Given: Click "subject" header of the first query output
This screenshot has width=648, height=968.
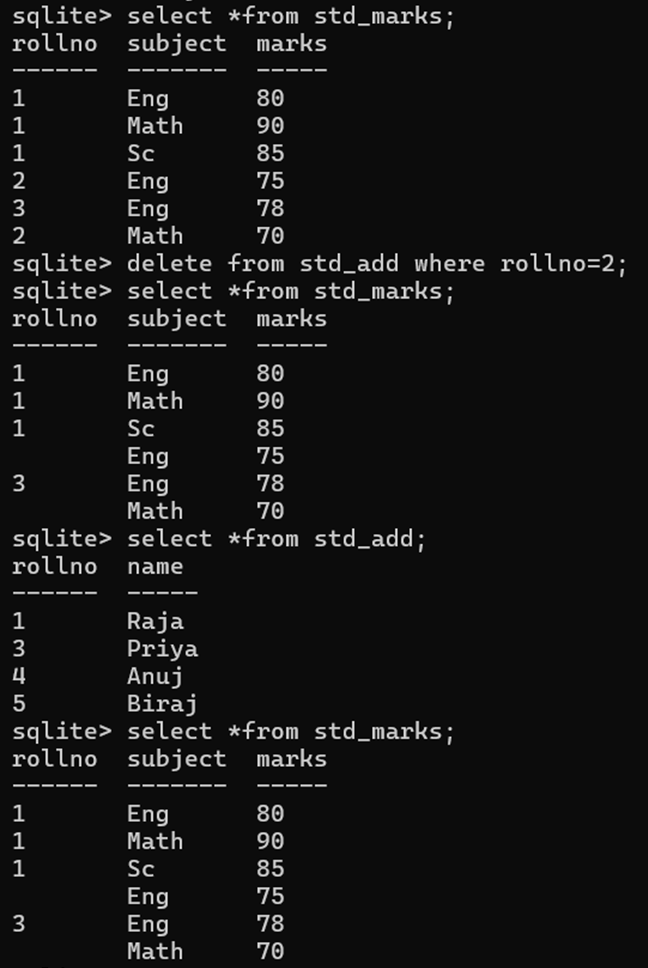Looking at the screenshot, I should click(176, 44).
